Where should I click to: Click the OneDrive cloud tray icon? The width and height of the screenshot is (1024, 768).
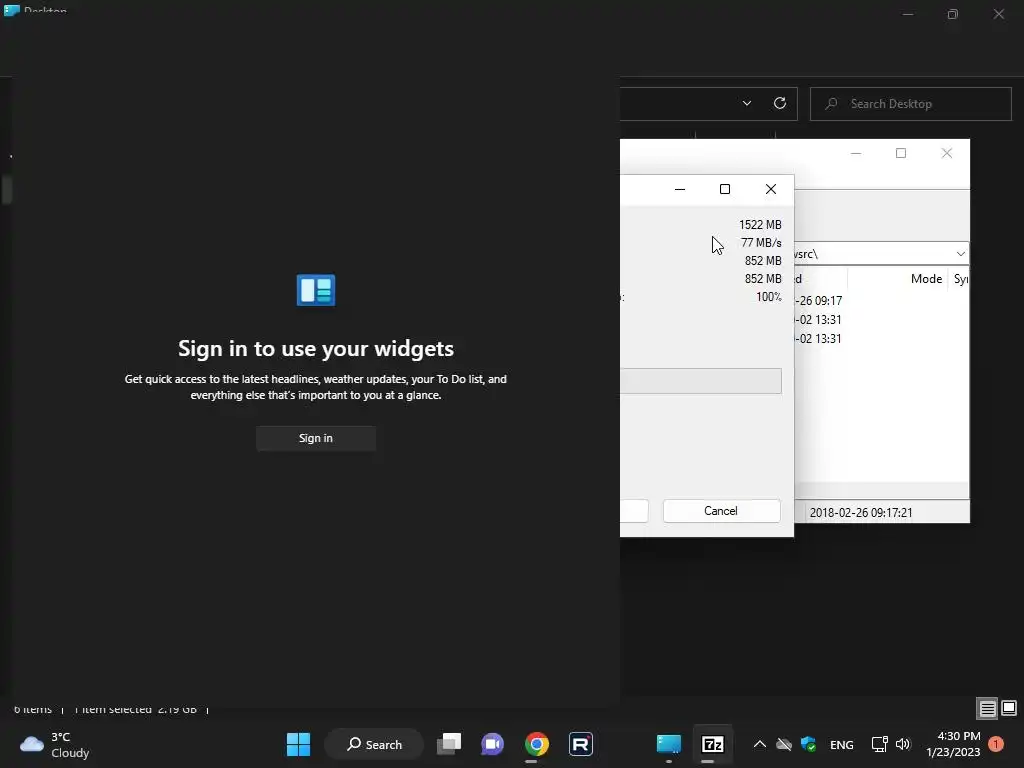click(784, 744)
